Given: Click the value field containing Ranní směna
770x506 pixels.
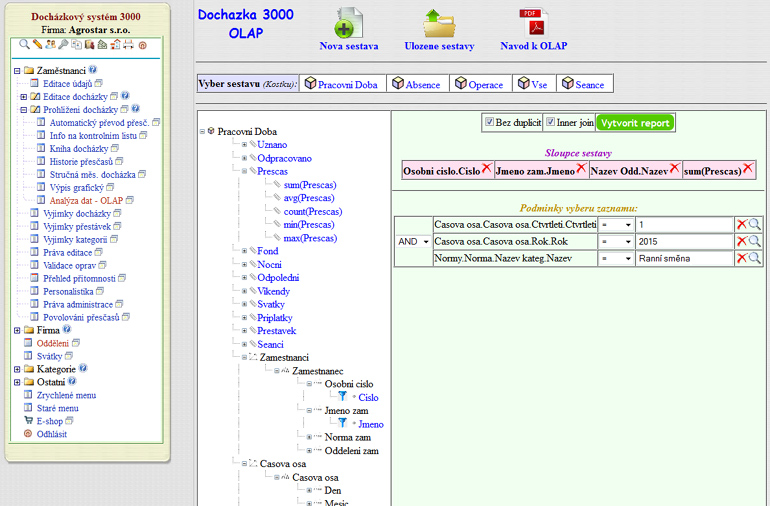Looking at the screenshot, I should point(685,258).
